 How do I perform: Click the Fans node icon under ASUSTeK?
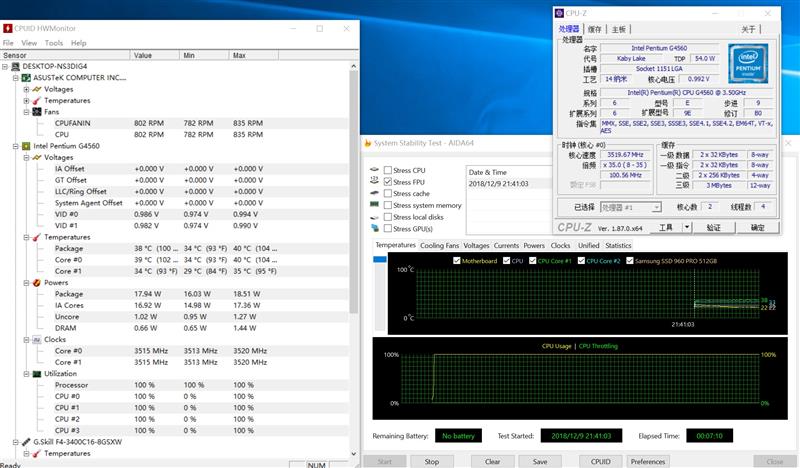pos(37,112)
